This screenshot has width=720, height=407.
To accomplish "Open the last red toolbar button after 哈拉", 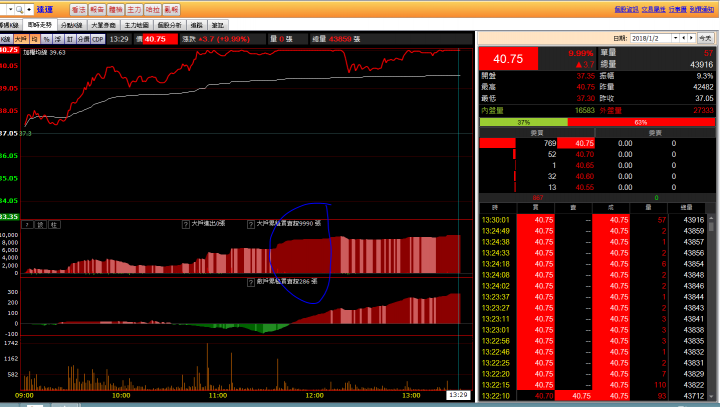I will [x=171, y=10].
